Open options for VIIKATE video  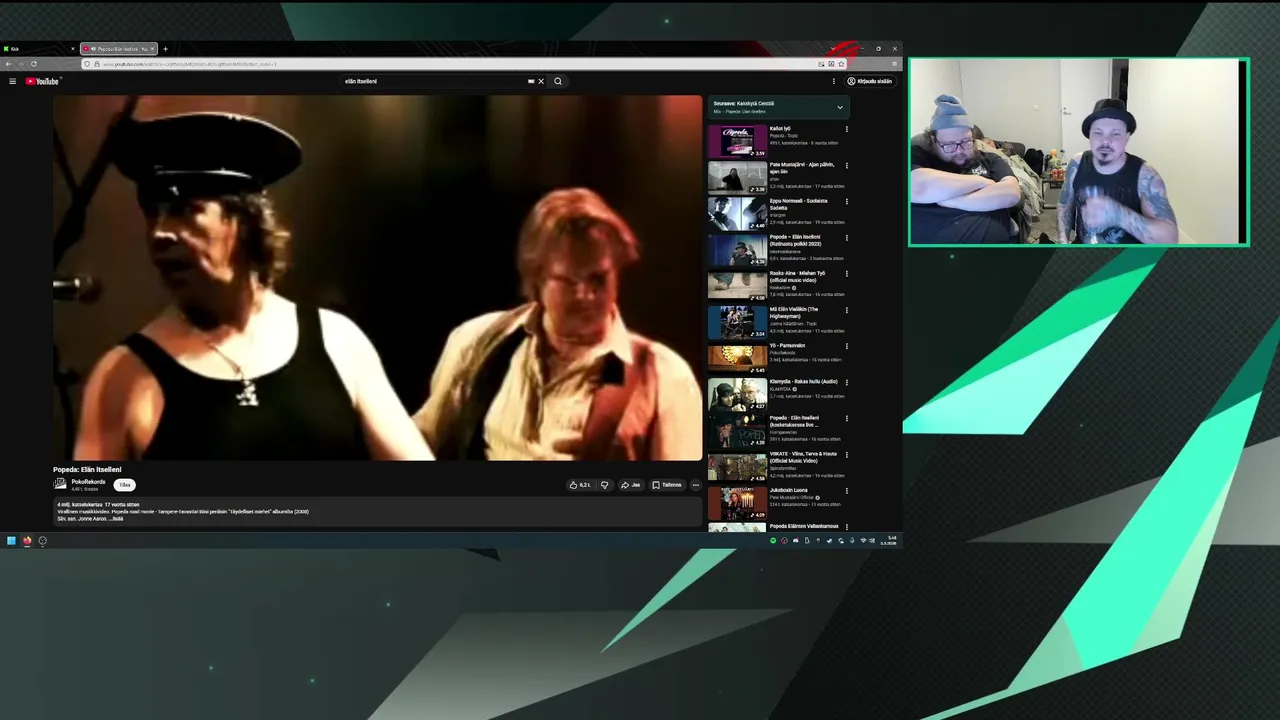[846, 454]
